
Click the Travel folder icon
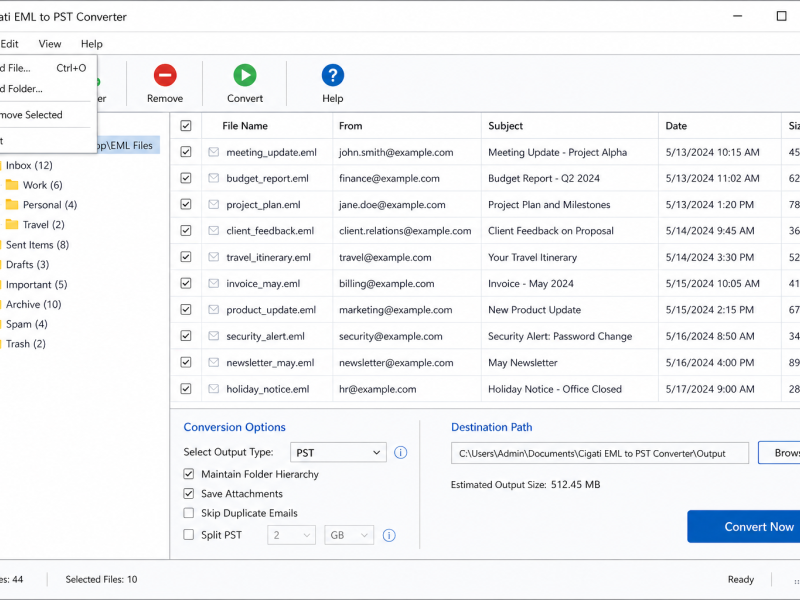12,224
